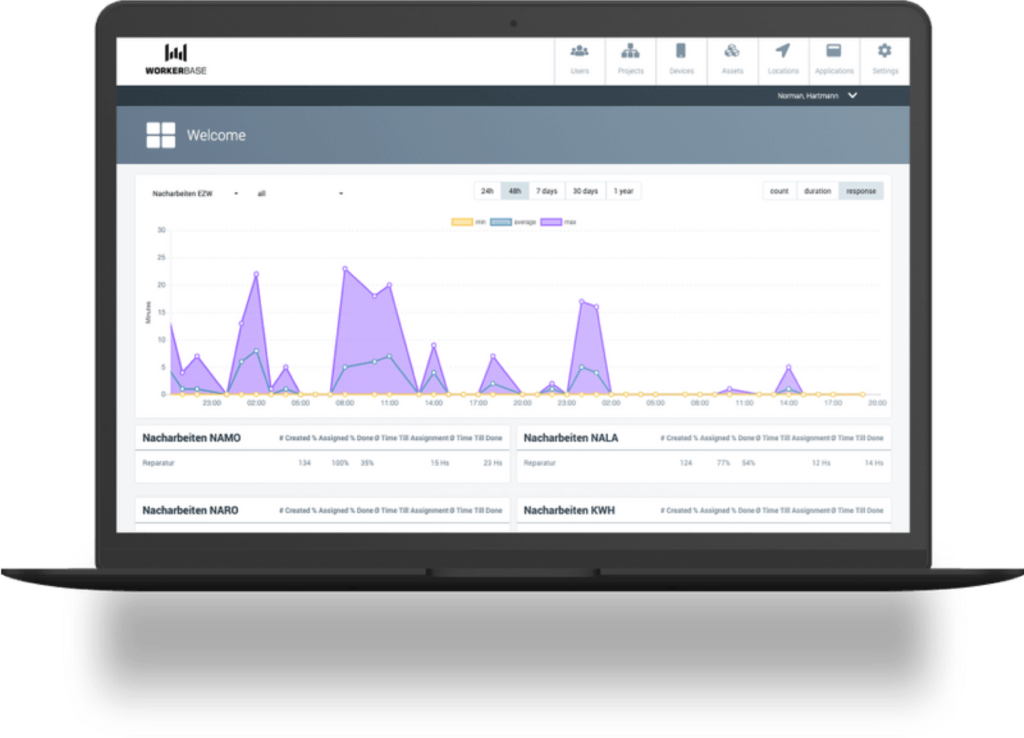Switch chart to duration metric

(817, 191)
